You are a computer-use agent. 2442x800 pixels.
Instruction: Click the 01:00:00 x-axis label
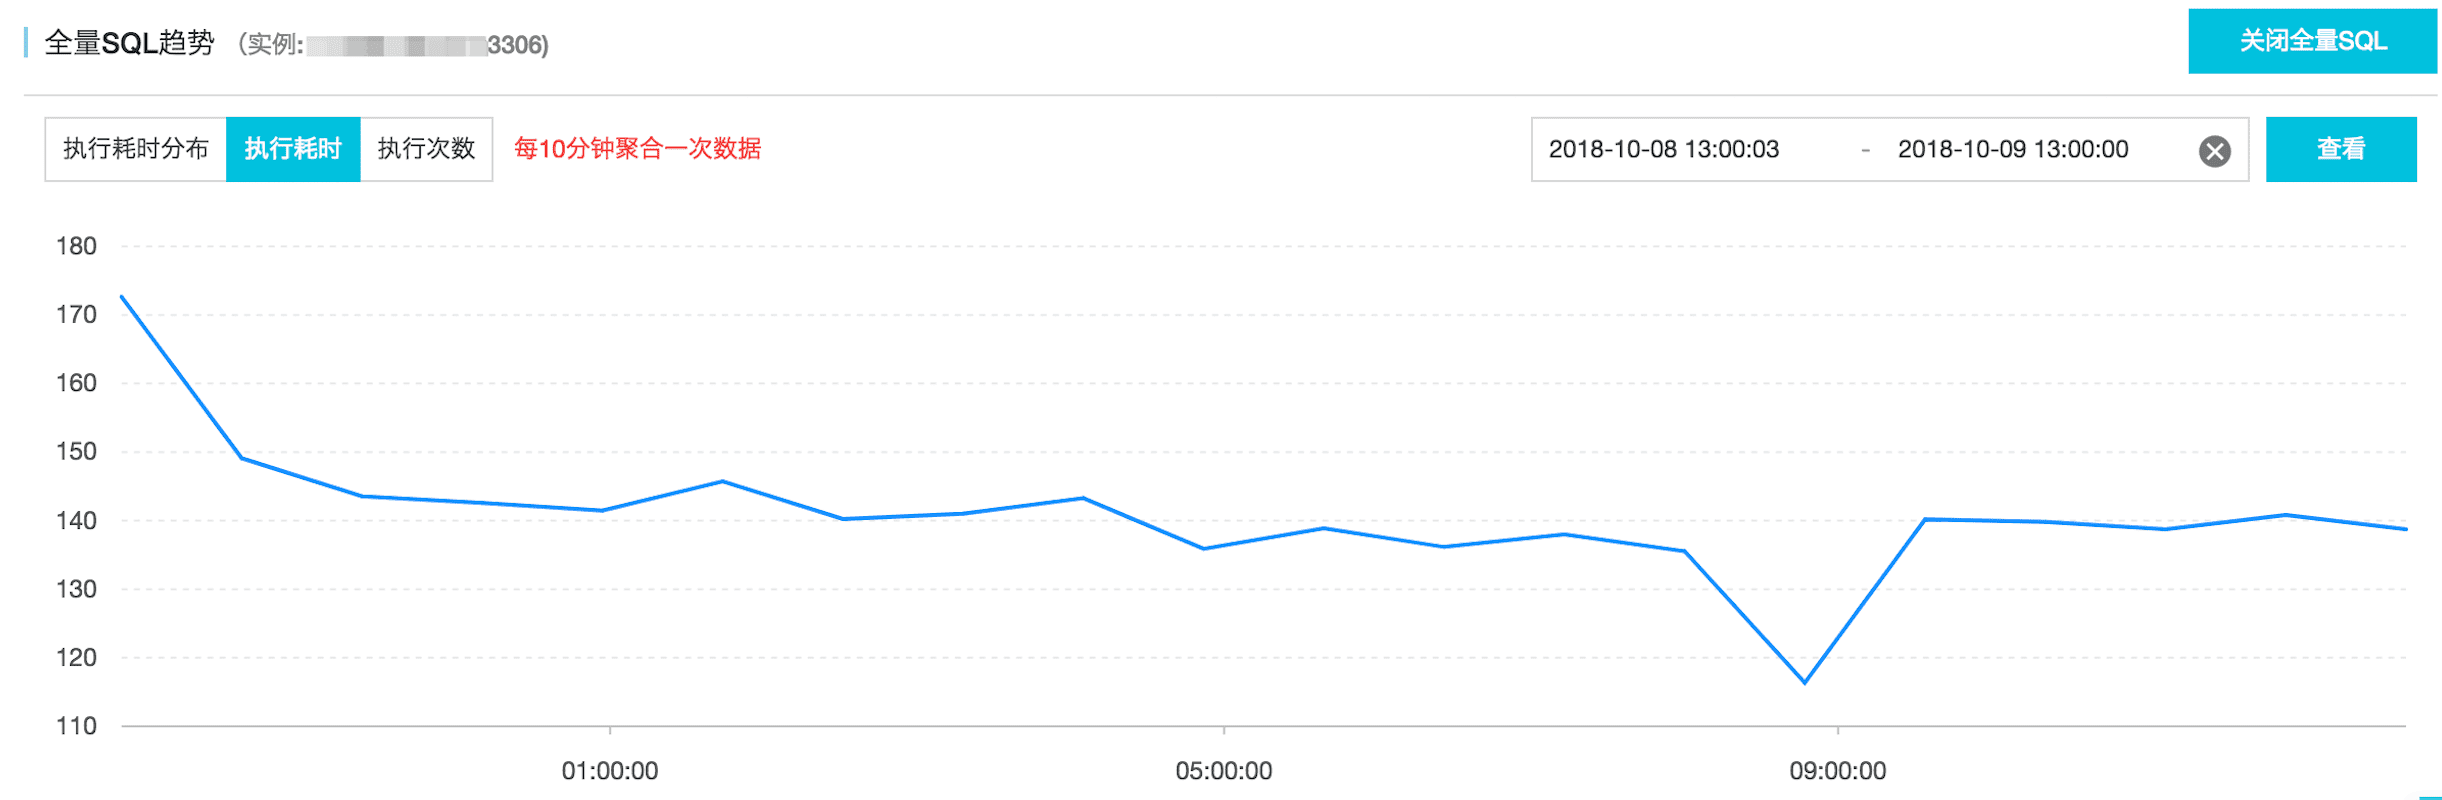pos(610,771)
